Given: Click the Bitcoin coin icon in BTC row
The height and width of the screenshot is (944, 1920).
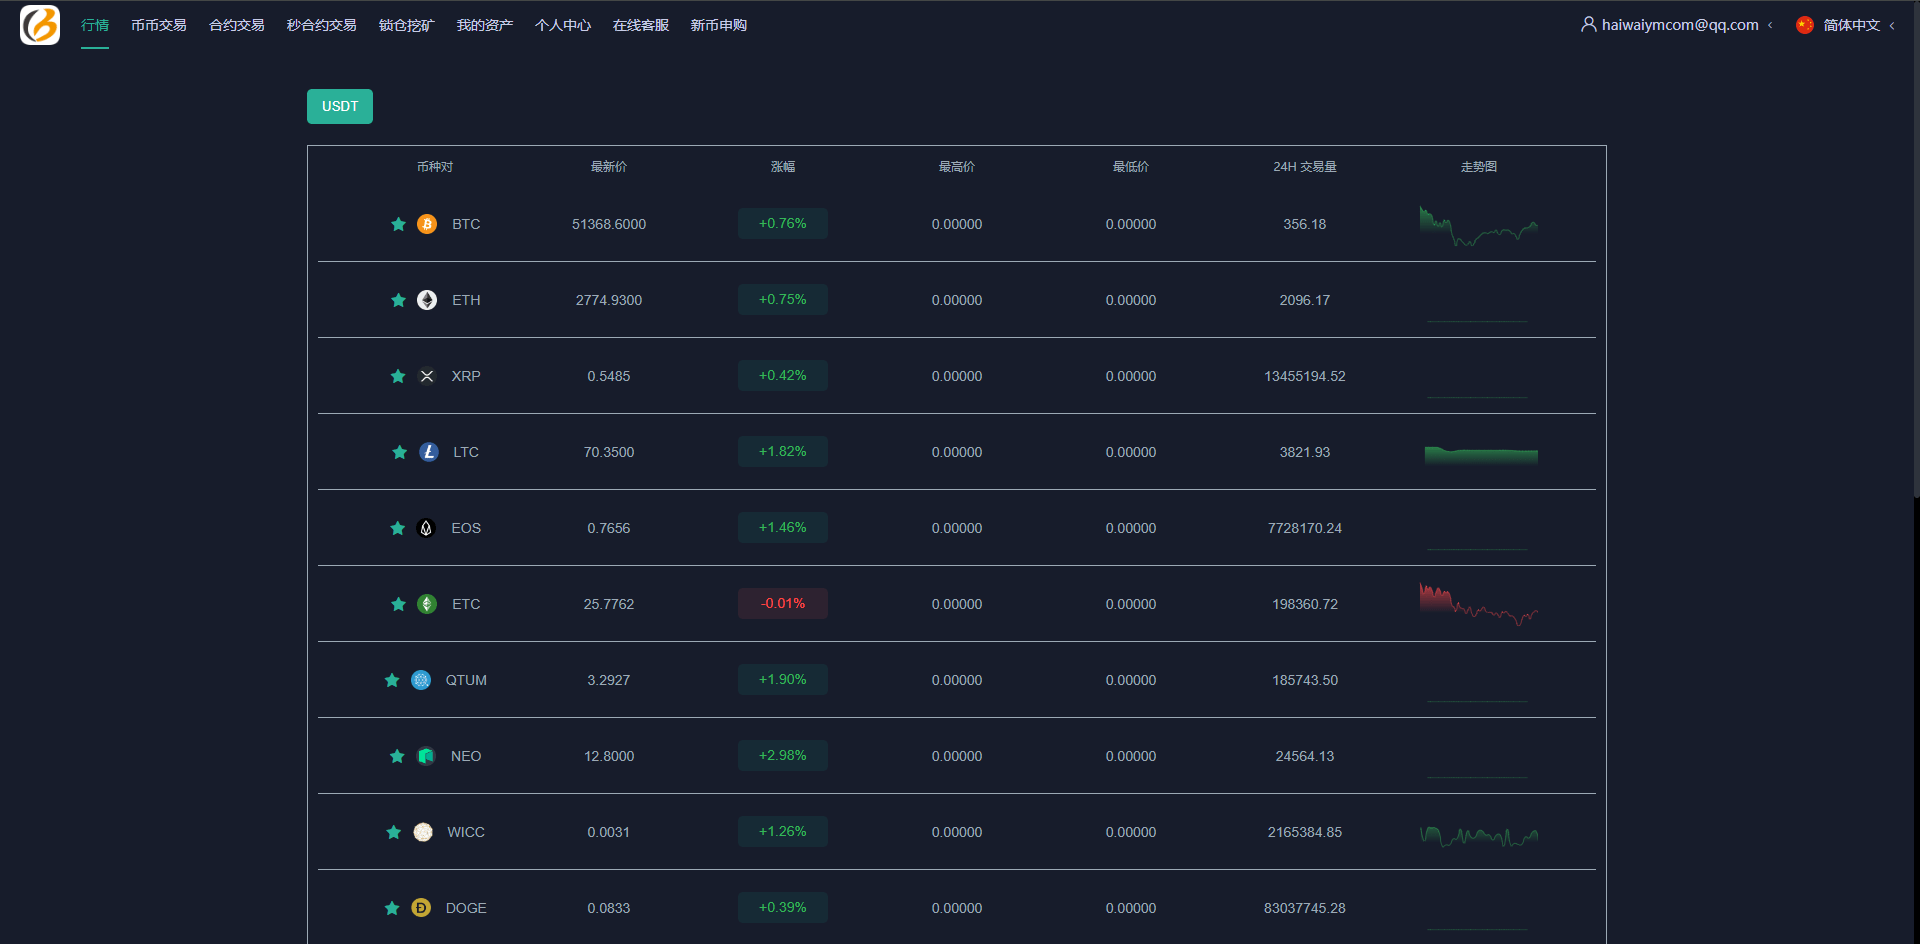Looking at the screenshot, I should (x=427, y=224).
